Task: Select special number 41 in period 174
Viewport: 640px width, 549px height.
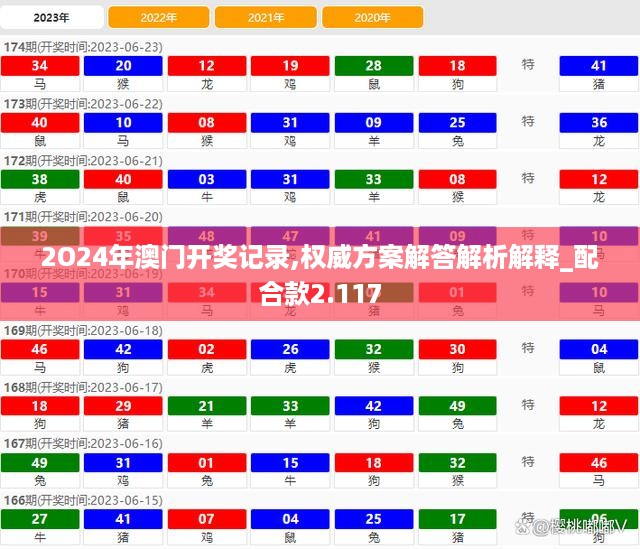Action: [x=599, y=66]
